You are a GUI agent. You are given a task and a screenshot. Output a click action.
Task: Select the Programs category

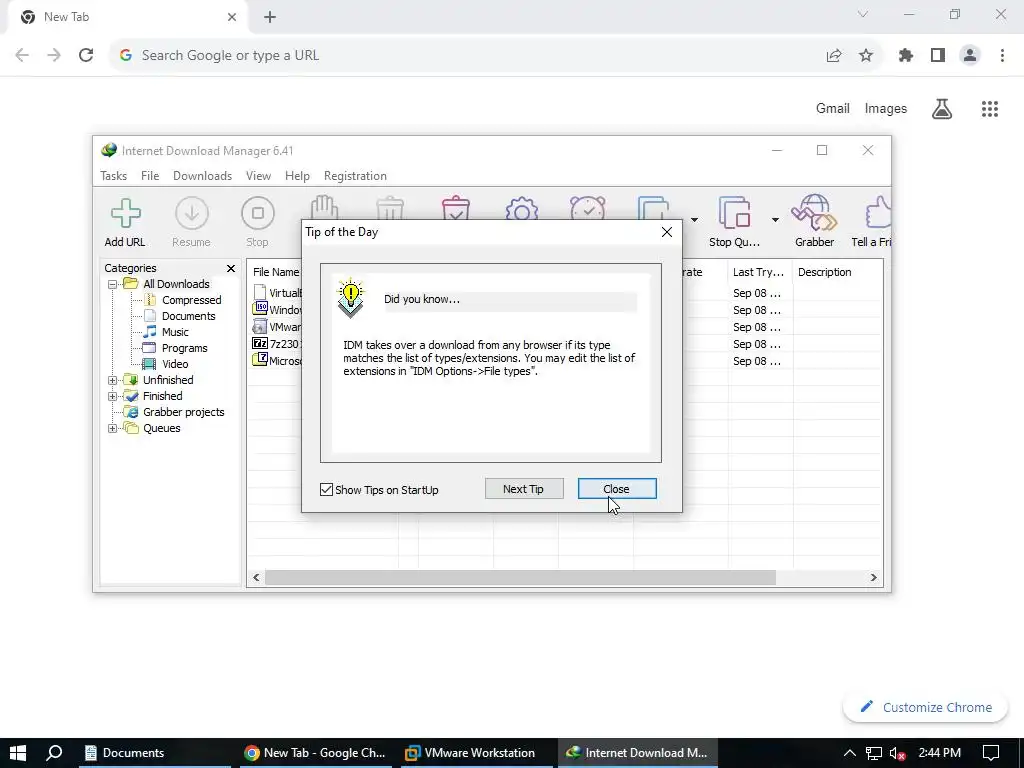pos(184,348)
